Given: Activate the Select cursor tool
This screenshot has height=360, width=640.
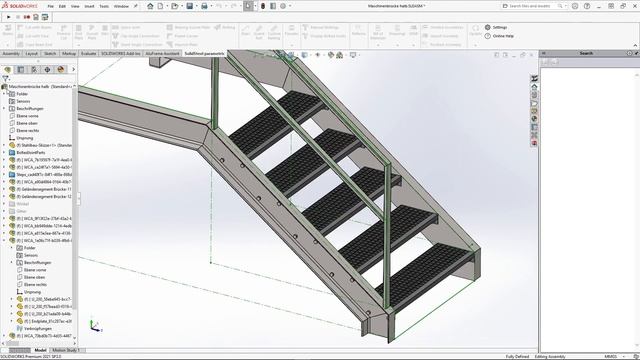Looking at the screenshot, I should pos(248,6).
